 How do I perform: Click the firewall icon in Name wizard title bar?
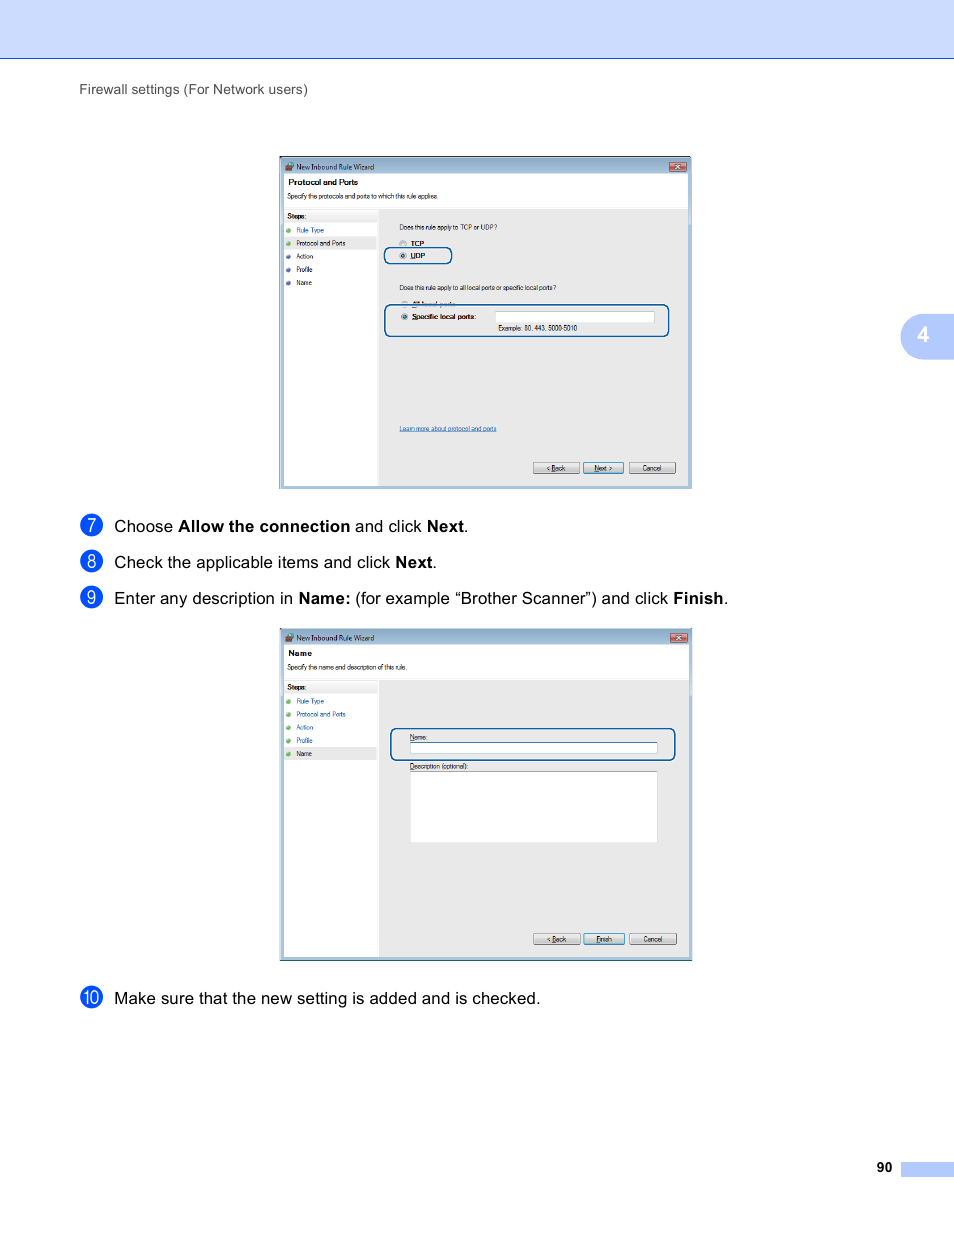289,638
